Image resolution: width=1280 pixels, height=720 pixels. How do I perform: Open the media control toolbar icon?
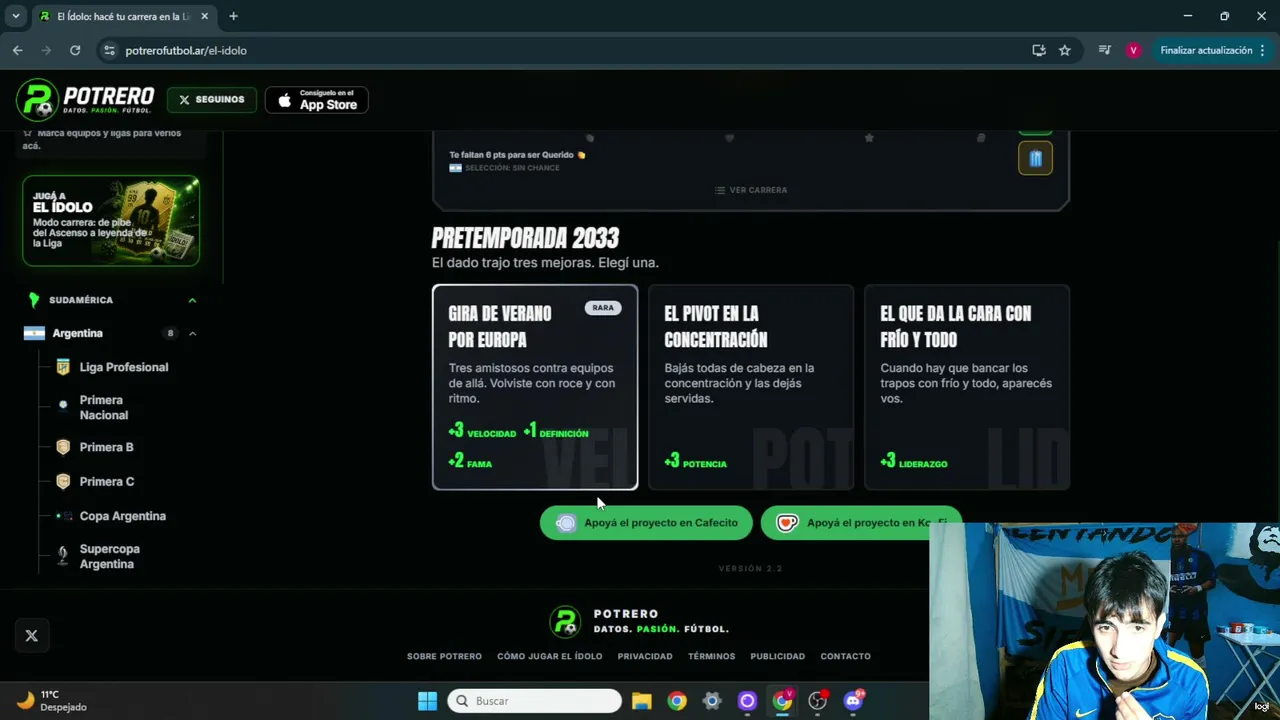(x=1104, y=50)
